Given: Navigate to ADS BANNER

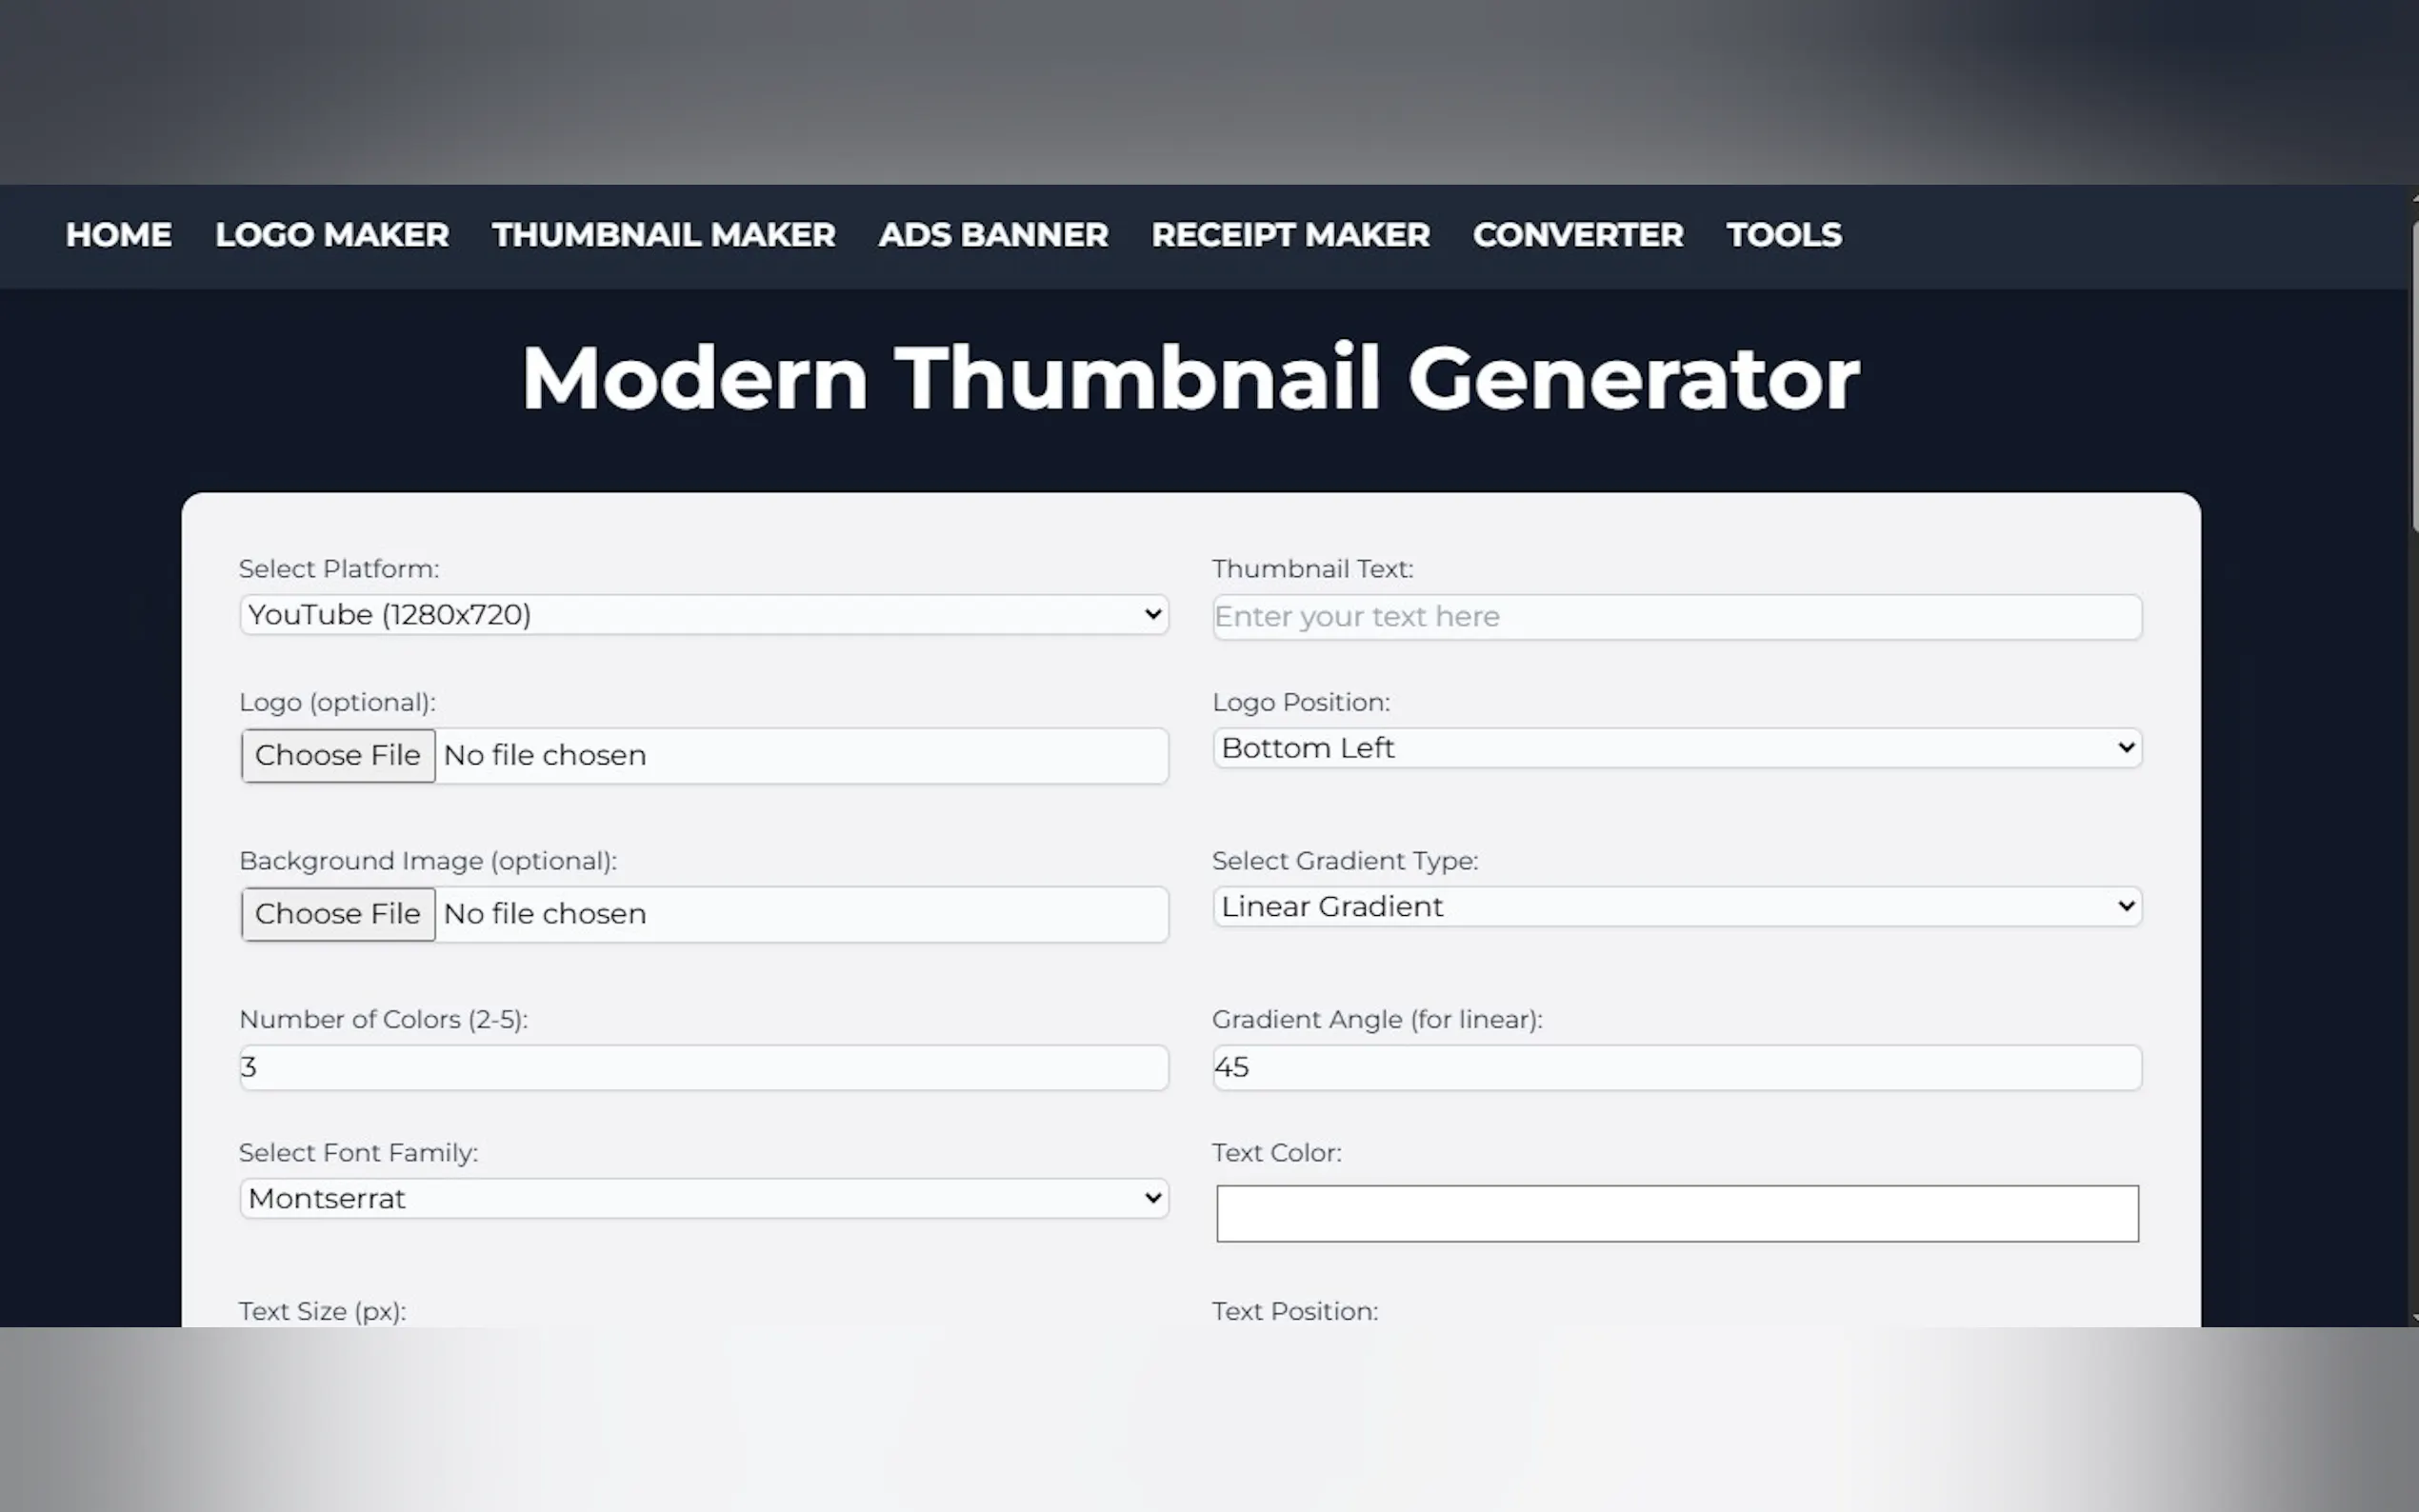Looking at the screenshot, I should [993, 235].
